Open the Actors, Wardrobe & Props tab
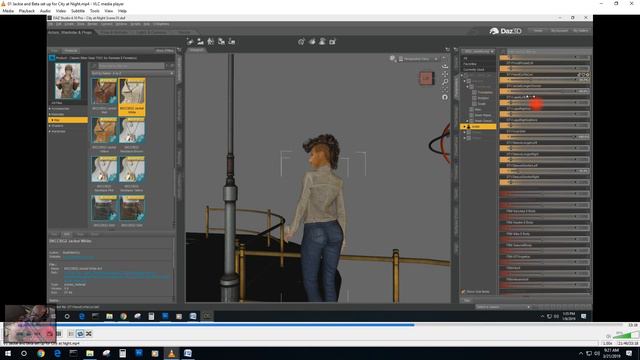The width and height of the screenshot is (640, 360). pos(70,32)
